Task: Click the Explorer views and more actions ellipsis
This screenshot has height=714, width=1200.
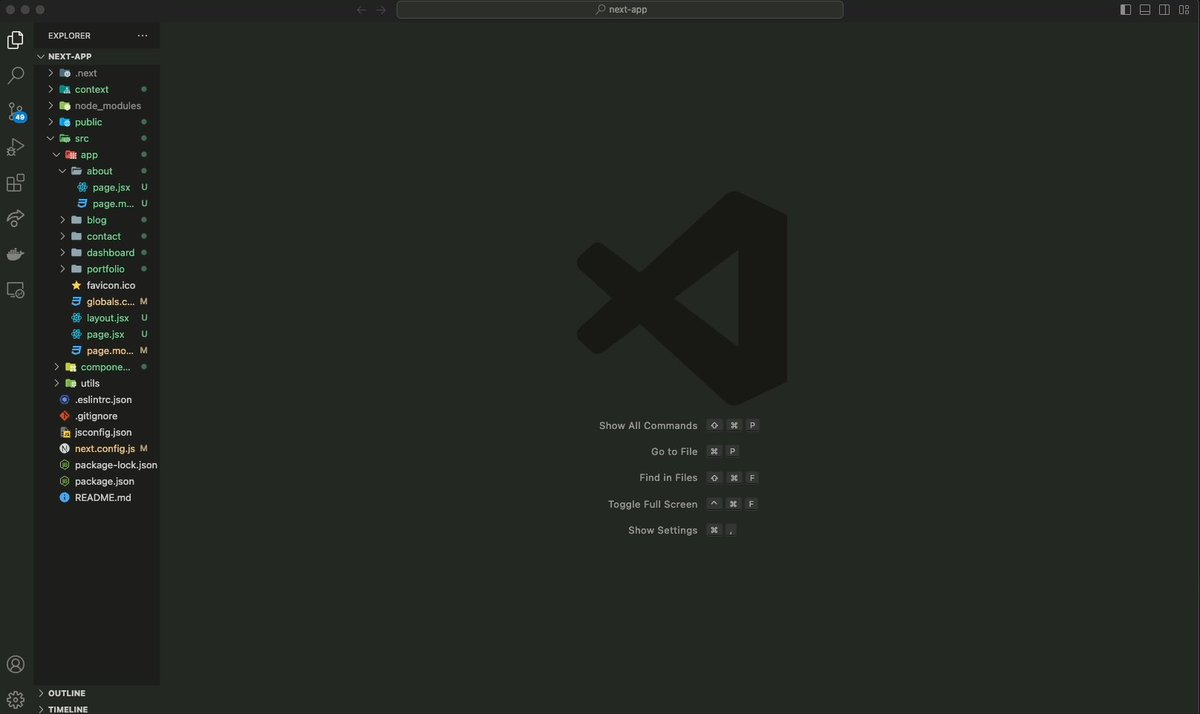Action: [142, 36]
